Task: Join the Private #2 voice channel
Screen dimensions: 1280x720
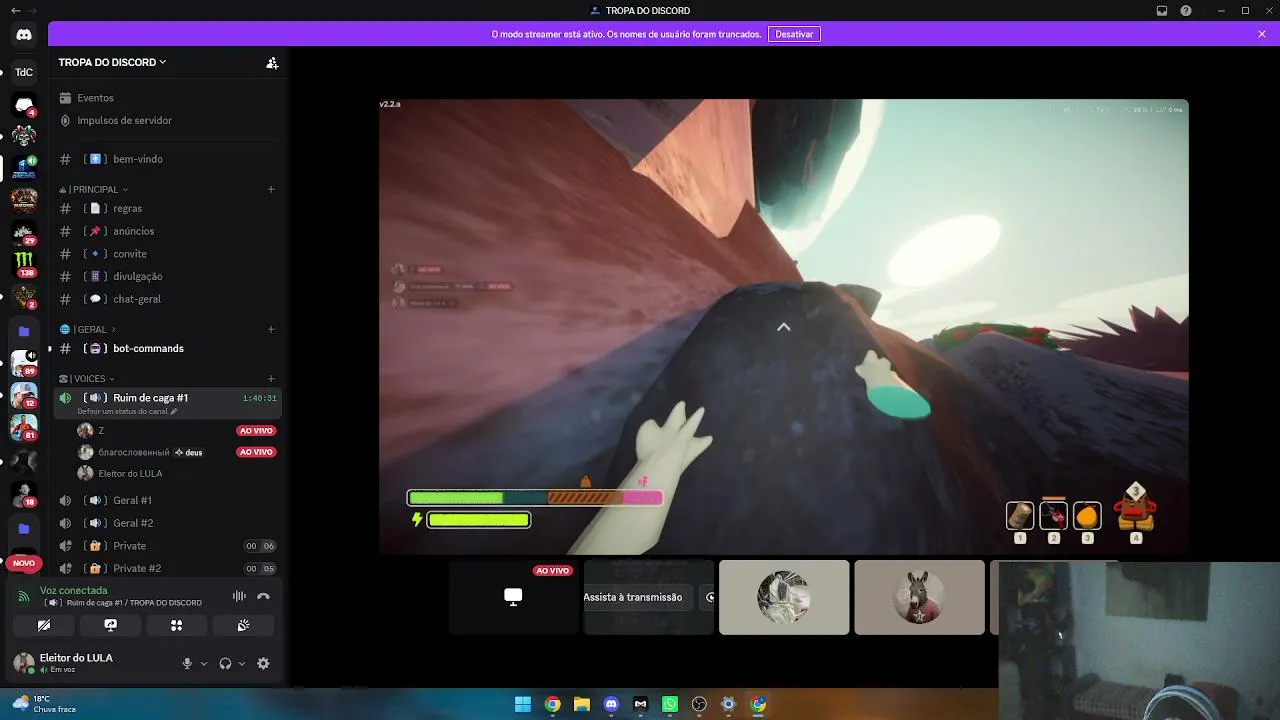Action: pos(168,568)
